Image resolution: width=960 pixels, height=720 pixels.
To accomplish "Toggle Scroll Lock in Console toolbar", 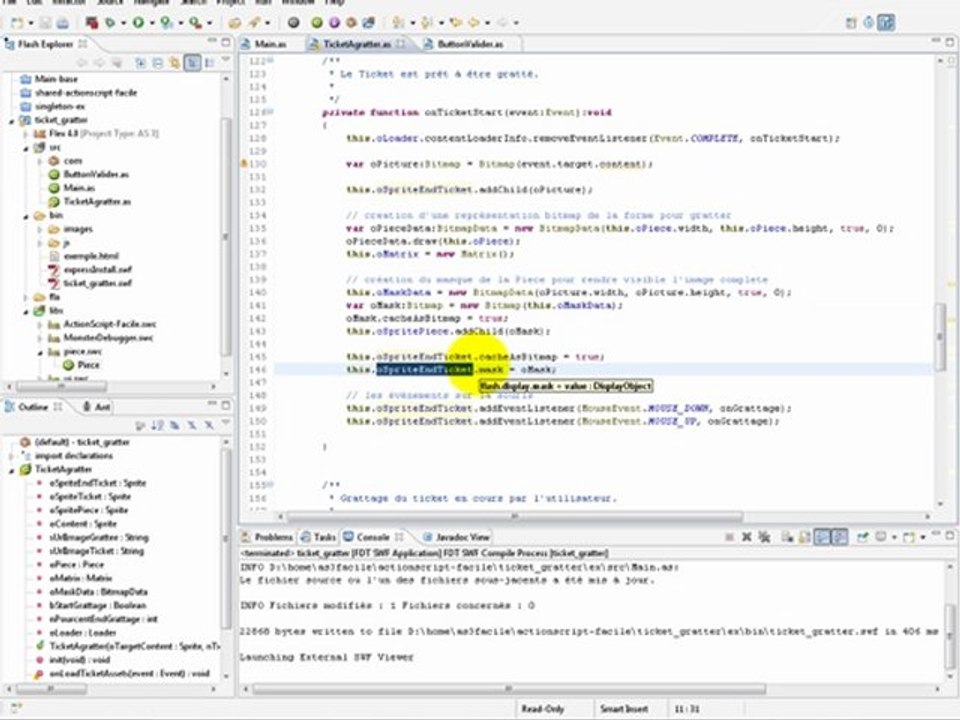I will (805, 537).
